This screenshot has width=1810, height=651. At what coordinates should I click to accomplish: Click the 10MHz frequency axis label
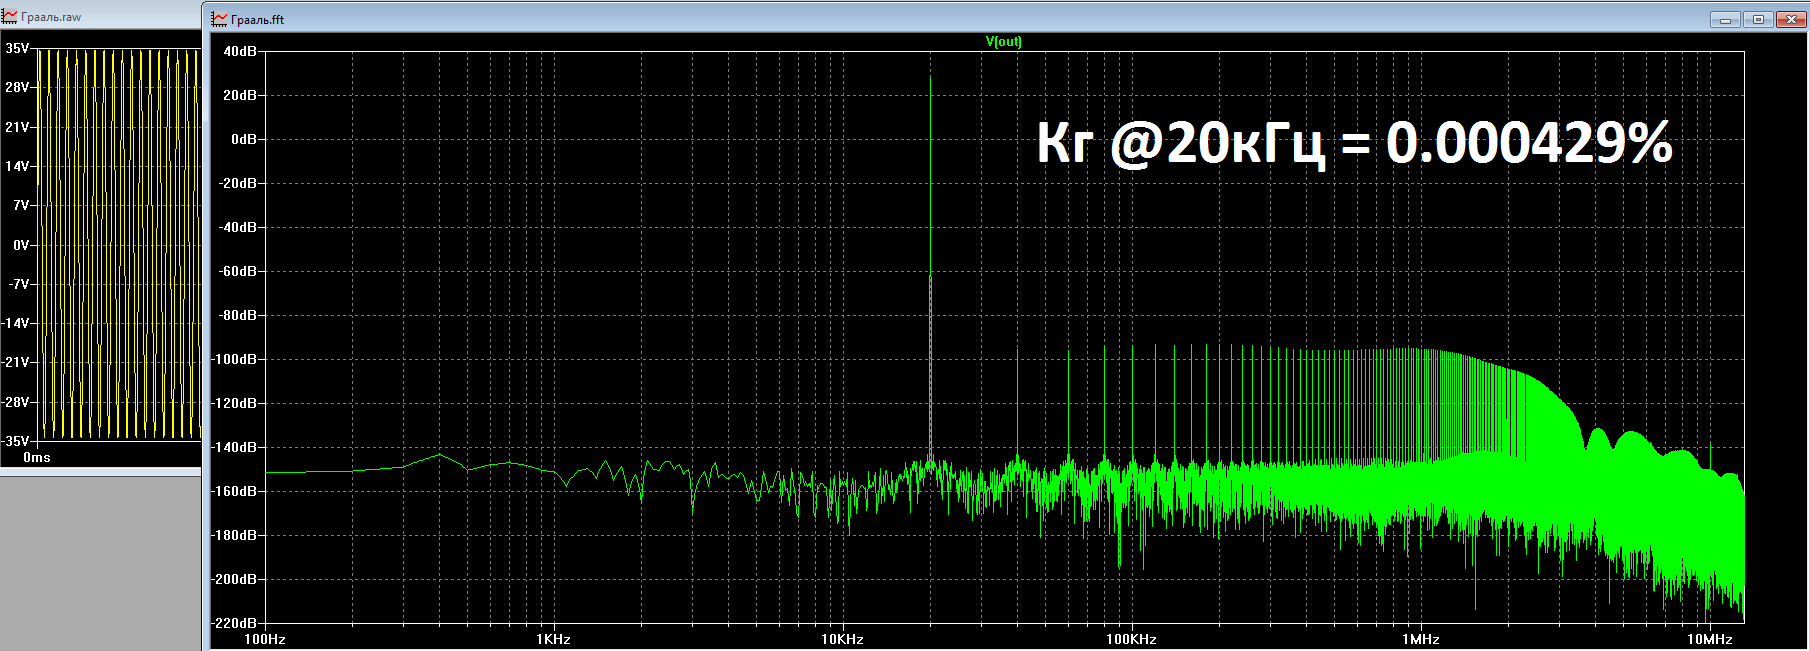point(1709,639)
